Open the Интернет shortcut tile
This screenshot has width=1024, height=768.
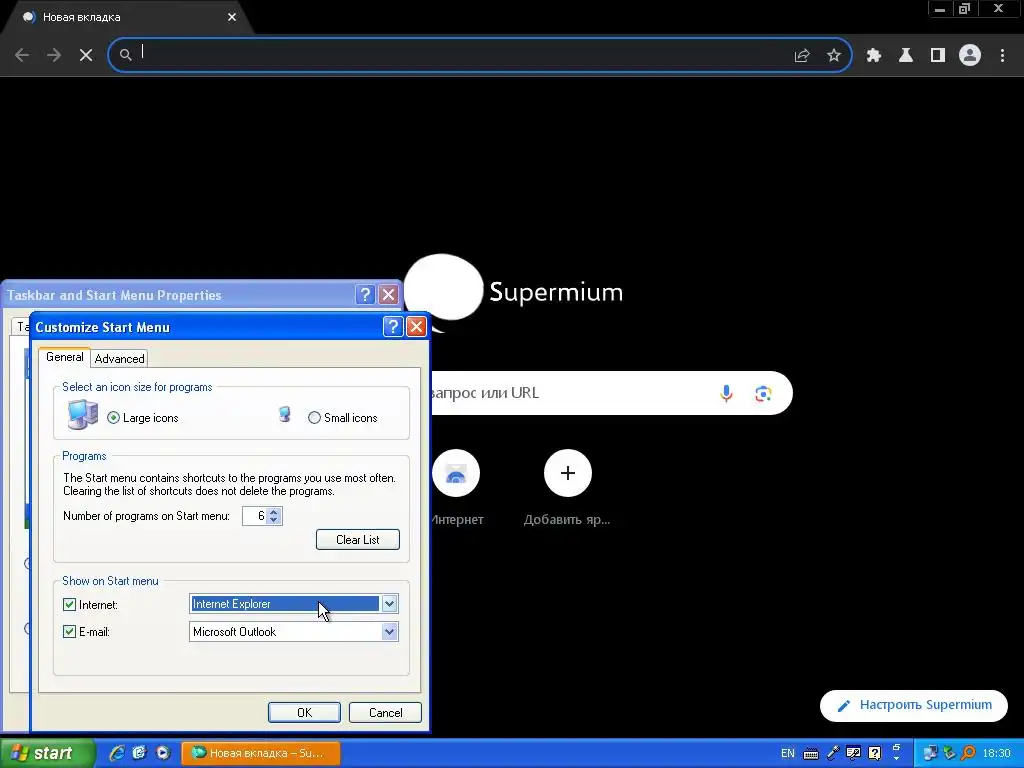[456, 473]
